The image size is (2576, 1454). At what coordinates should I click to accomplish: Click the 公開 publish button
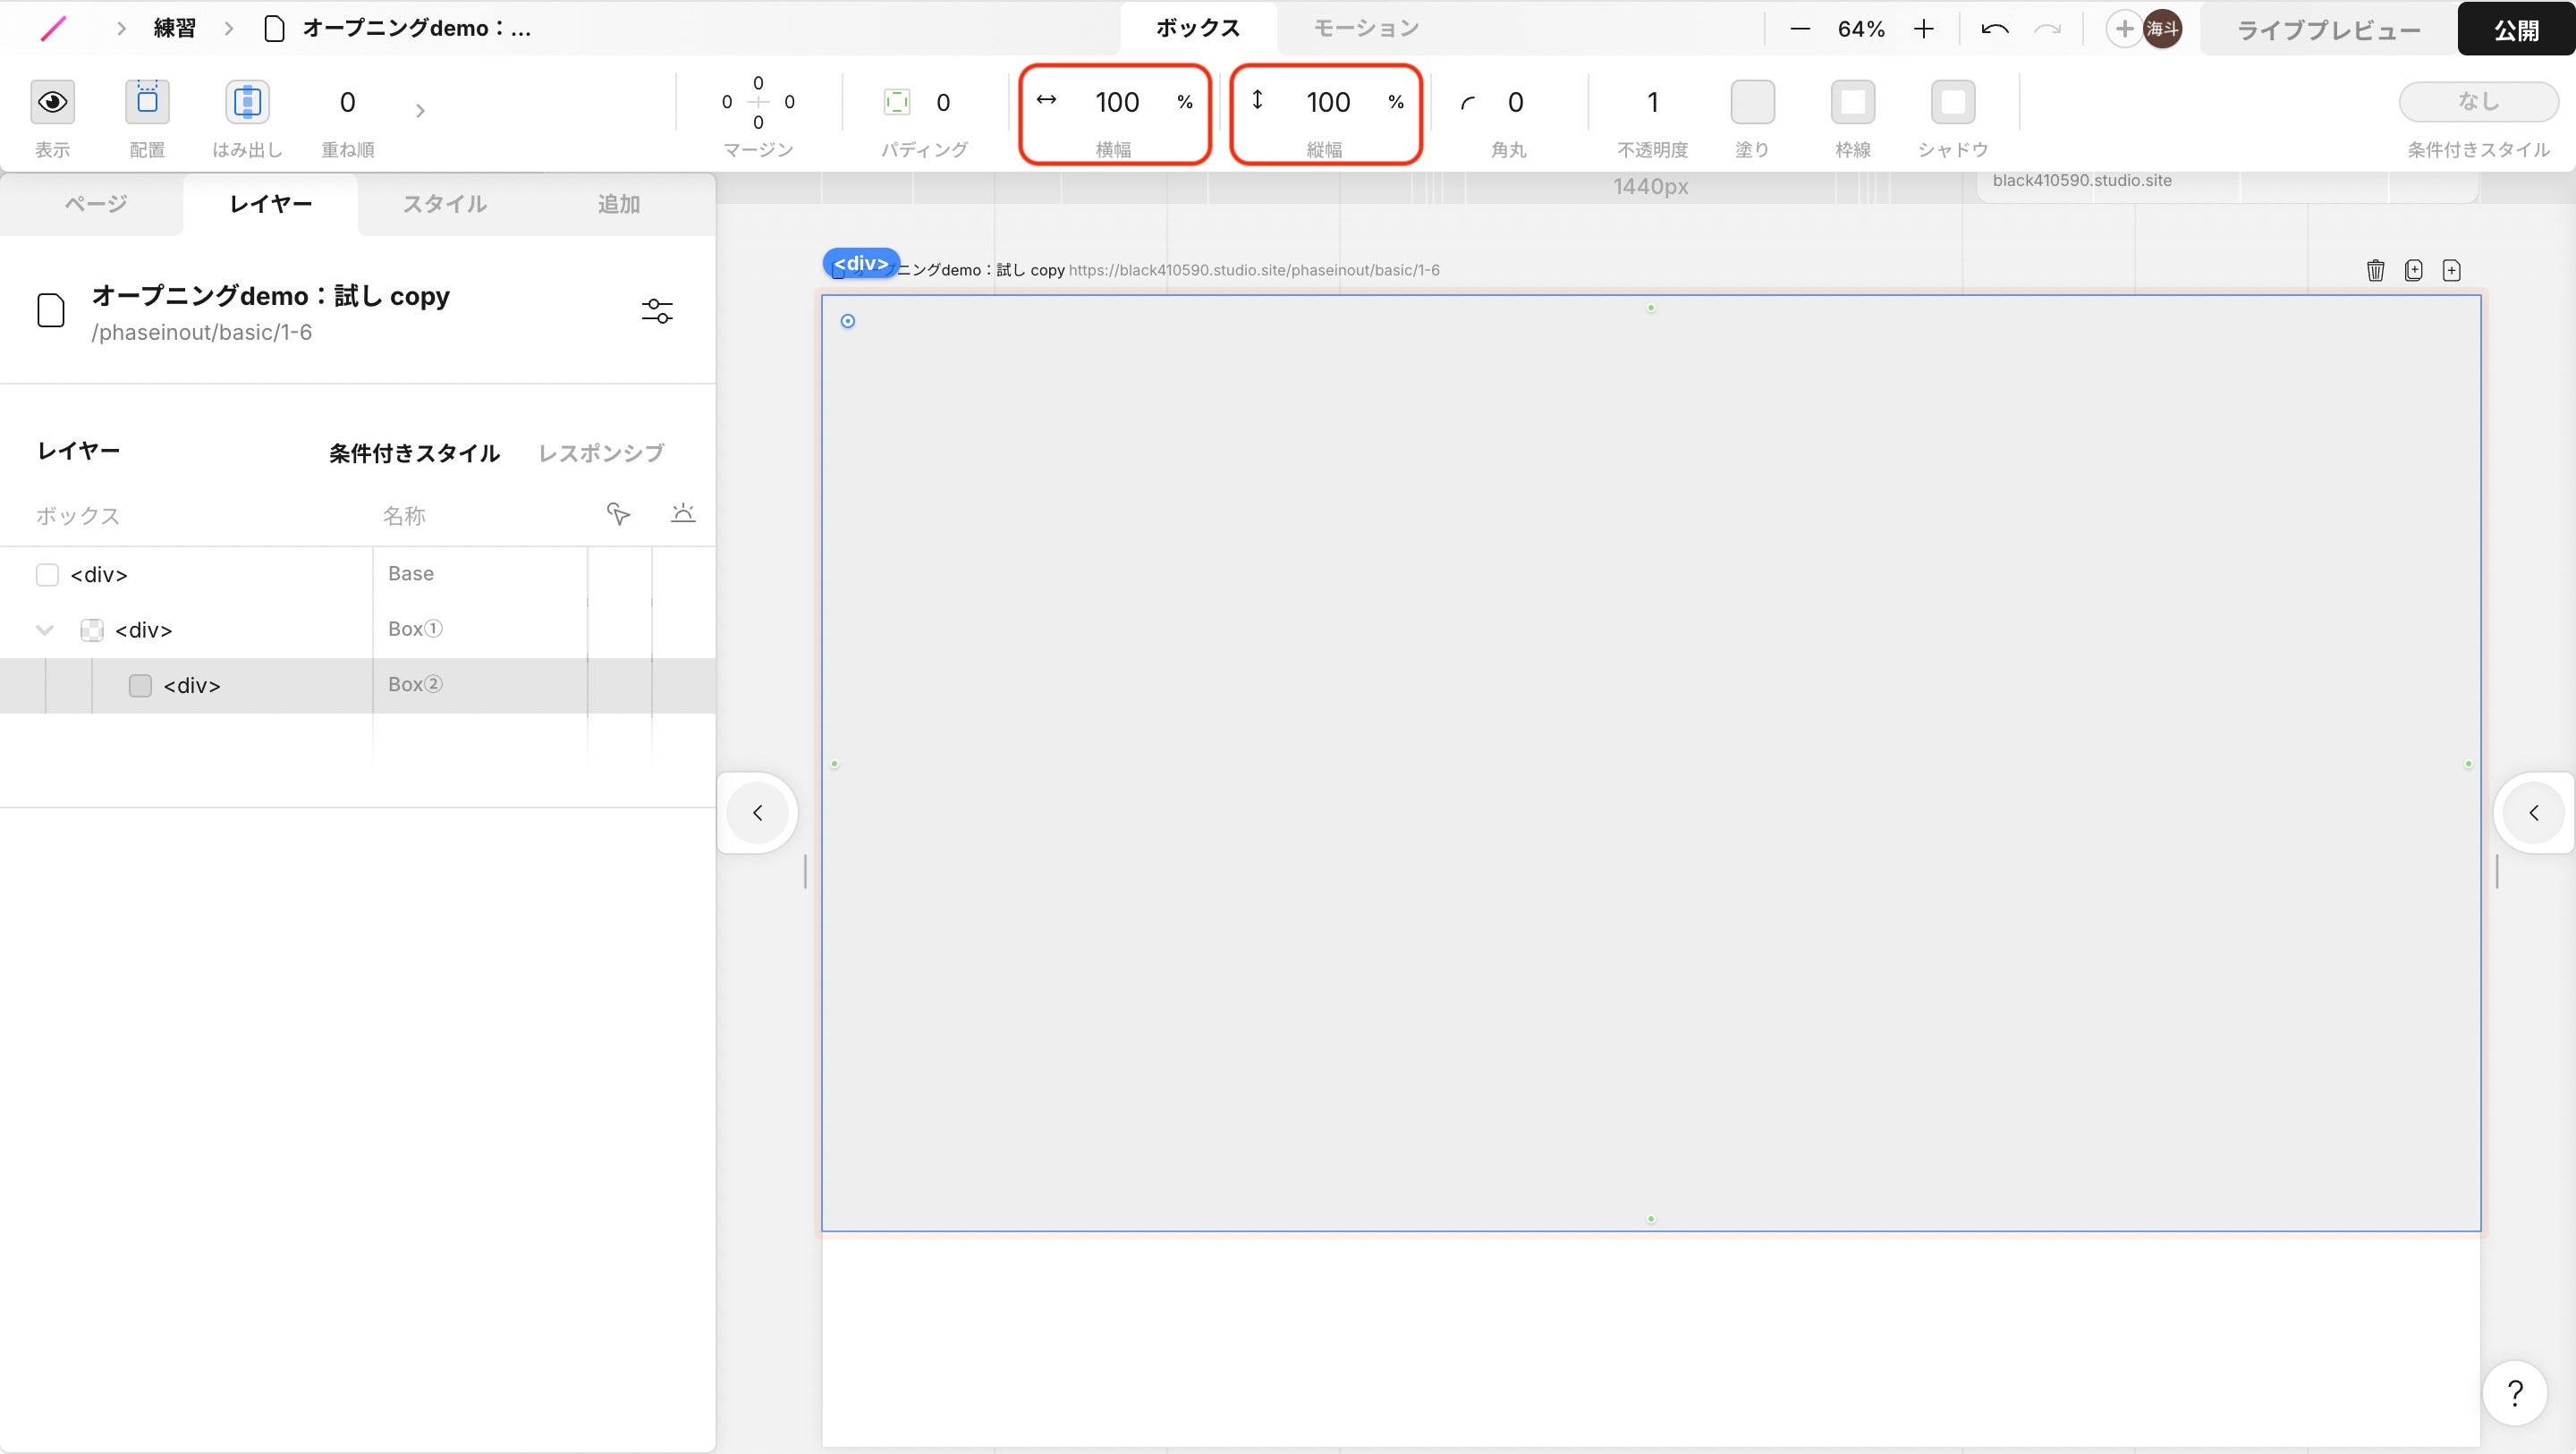click(x=2515, y=30)
